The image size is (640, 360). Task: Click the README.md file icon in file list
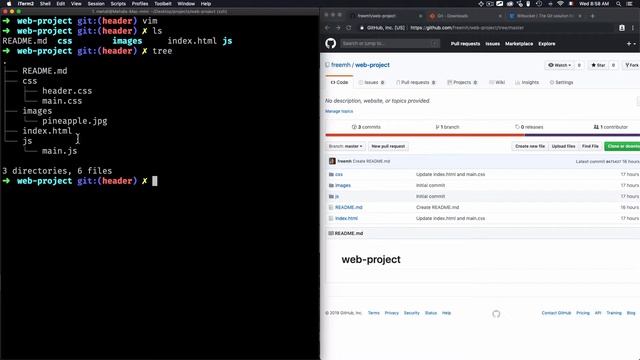tap(331, 207)
